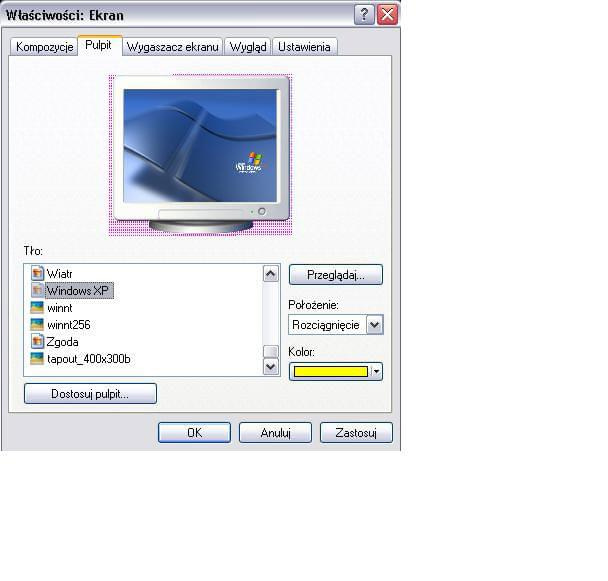Click the yellow Kolor swatch
The image size is (608, 581).
pyautogui.click(x=331, y=372)
